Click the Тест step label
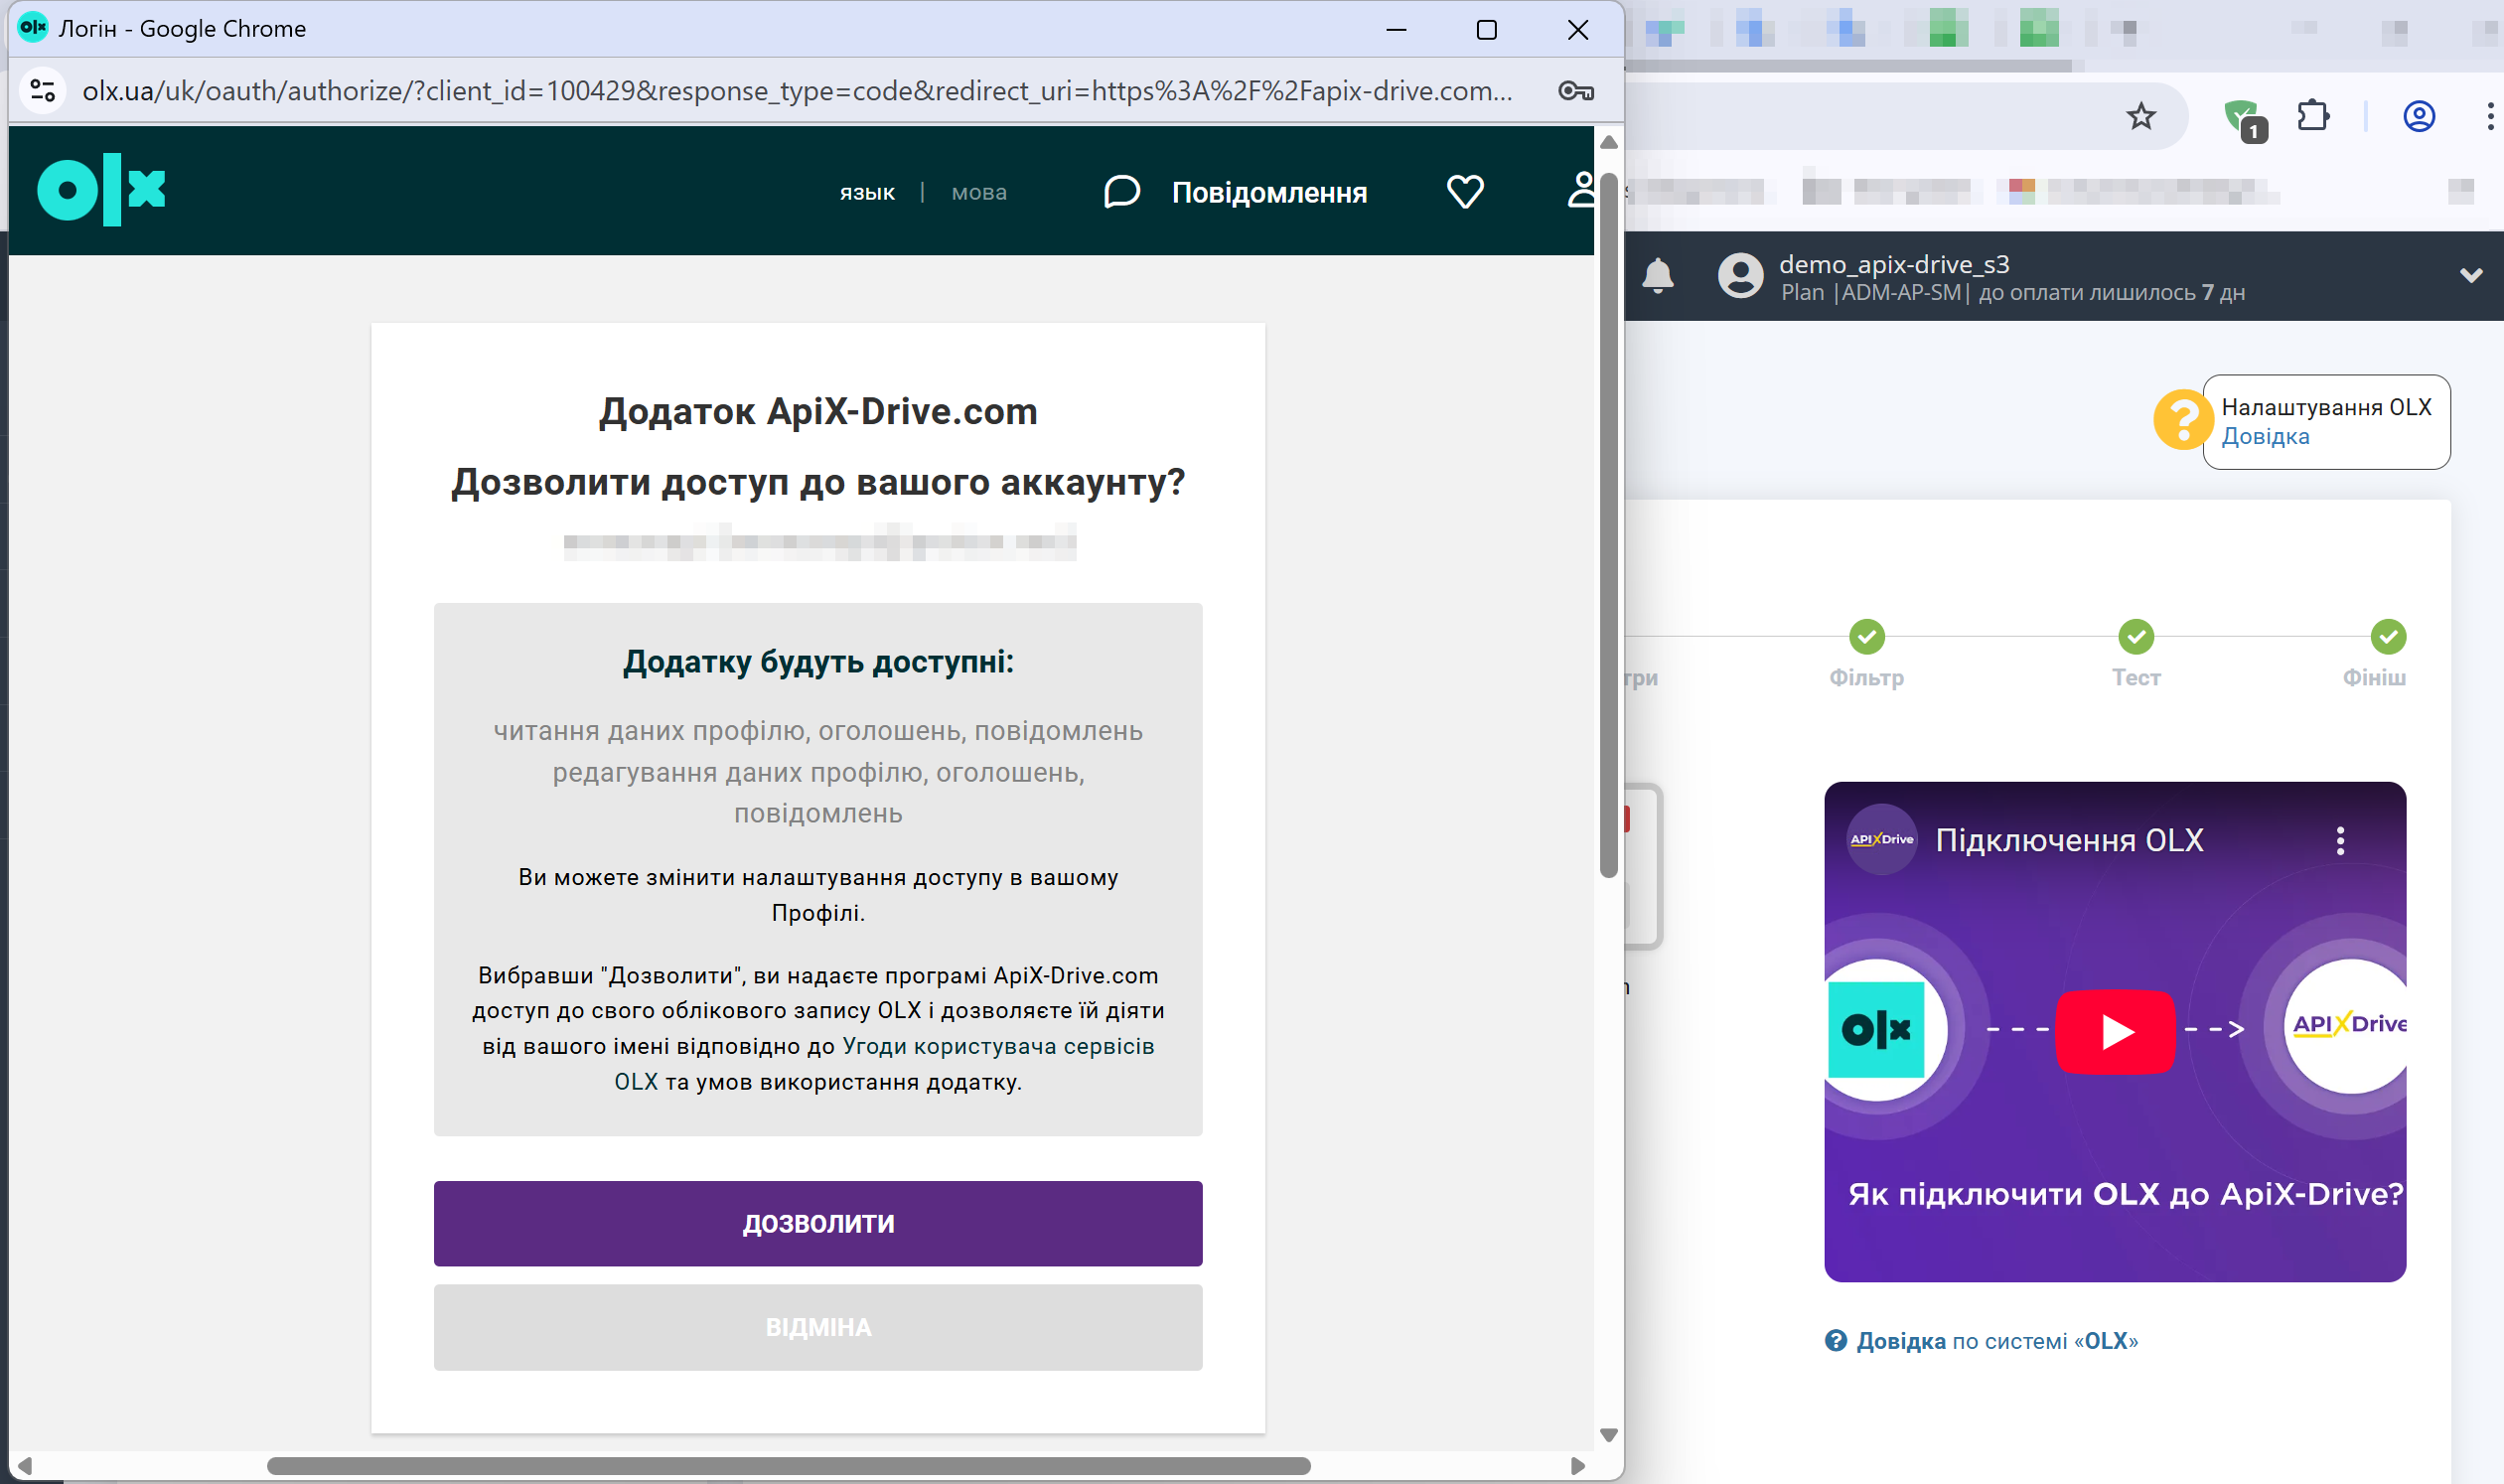Viewport: 2504px width, 1484px height. click(x=2136, y=677)
